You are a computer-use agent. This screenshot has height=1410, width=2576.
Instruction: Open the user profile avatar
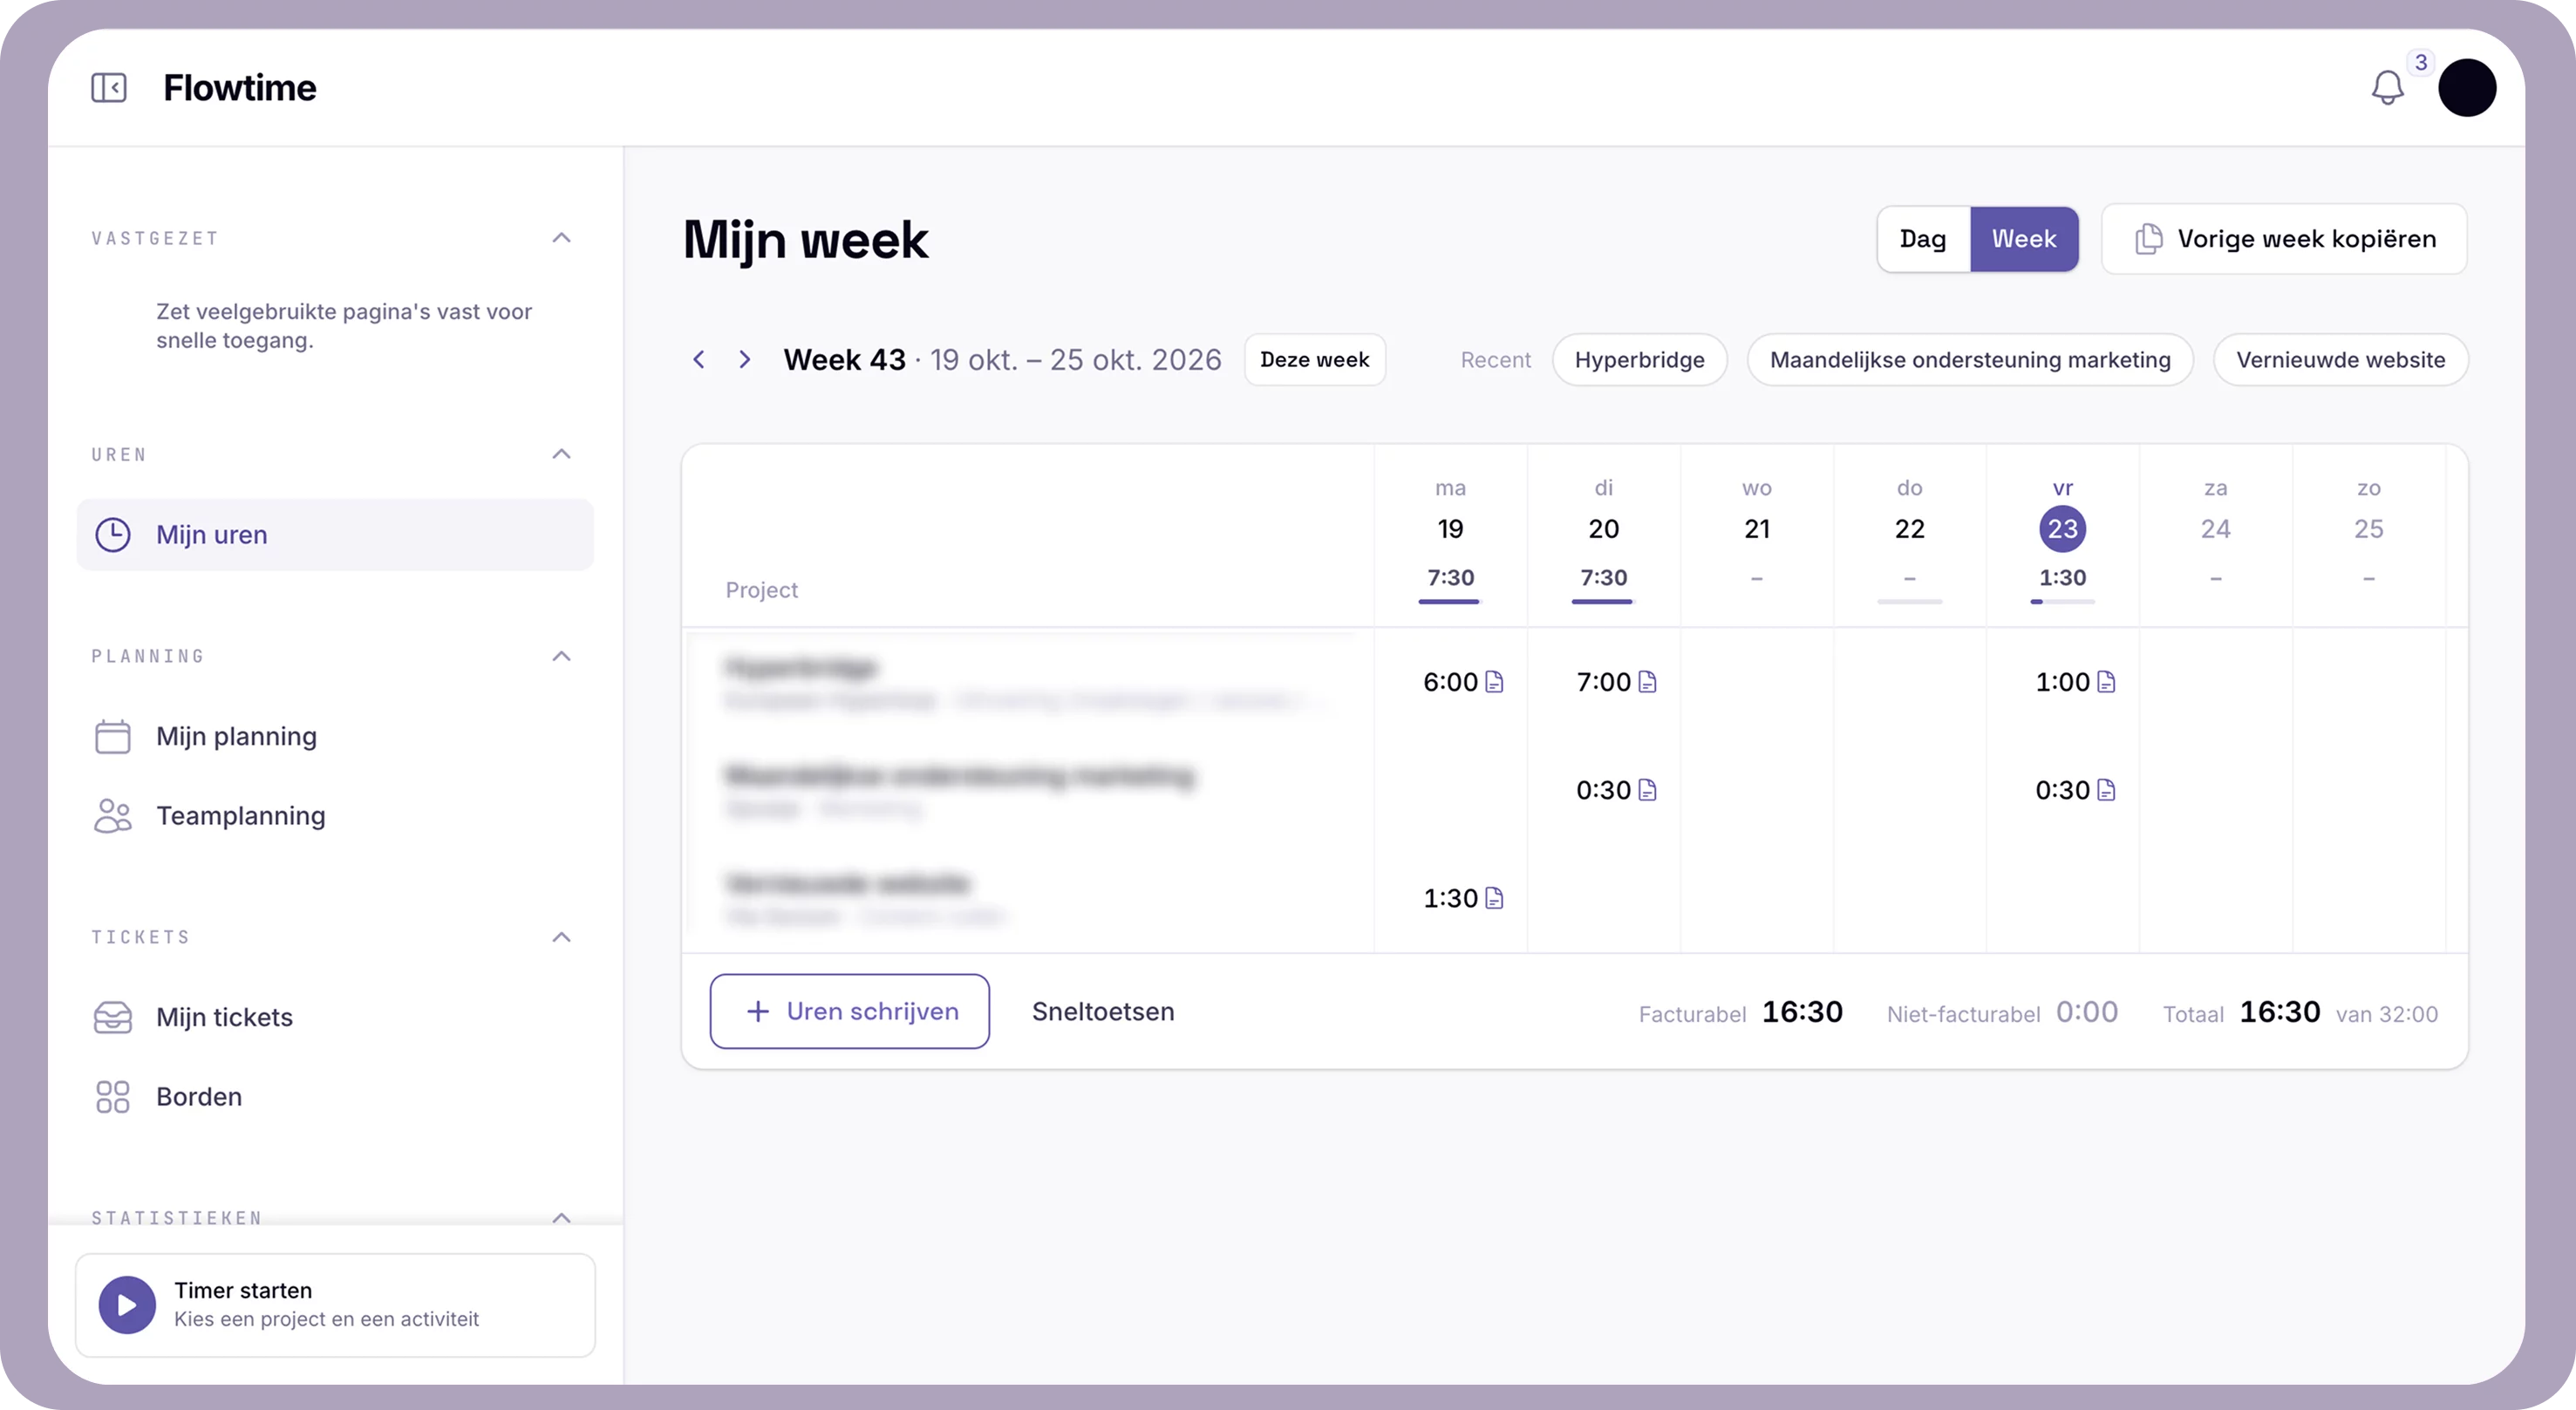click(x=2467, y=88)
